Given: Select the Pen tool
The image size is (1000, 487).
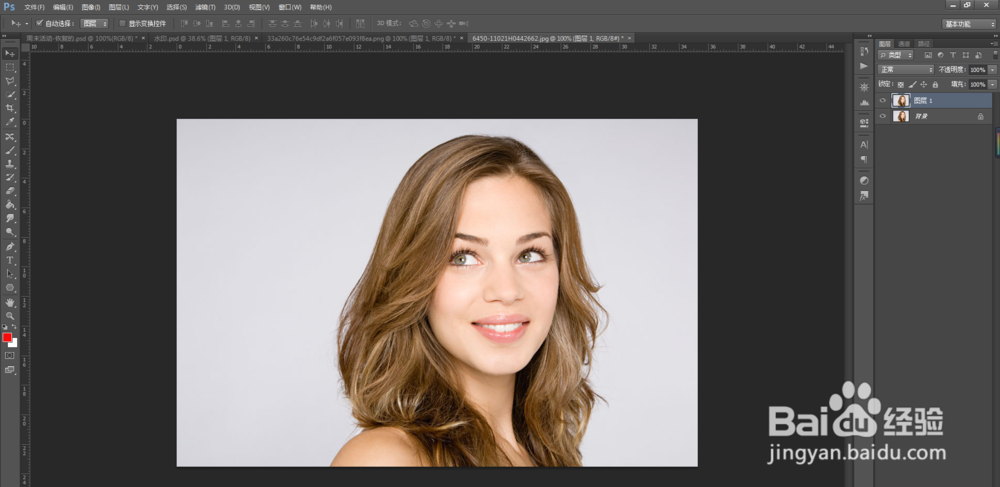Looking at the screenshot, I should click(x=10, y=247).
